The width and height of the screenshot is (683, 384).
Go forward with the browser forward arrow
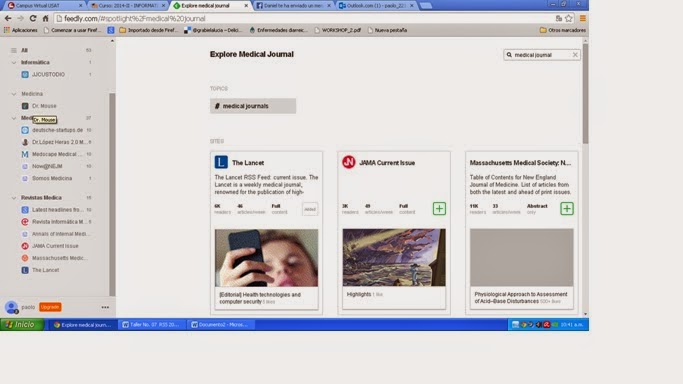pyautogui.click(x=20, y=18)
